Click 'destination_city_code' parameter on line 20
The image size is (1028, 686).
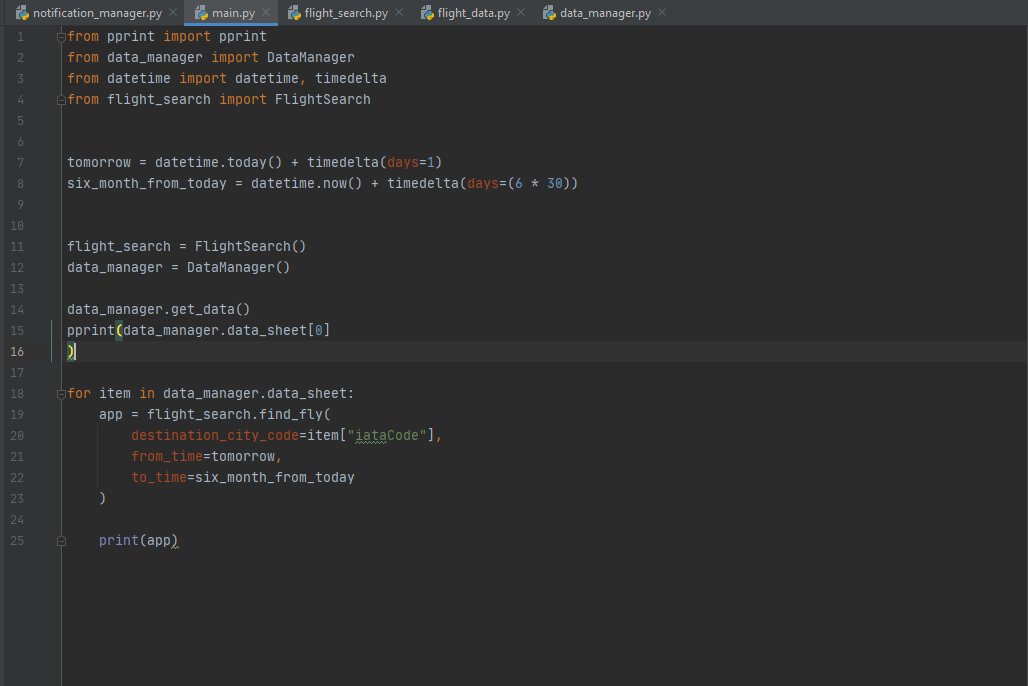(215, 435)
